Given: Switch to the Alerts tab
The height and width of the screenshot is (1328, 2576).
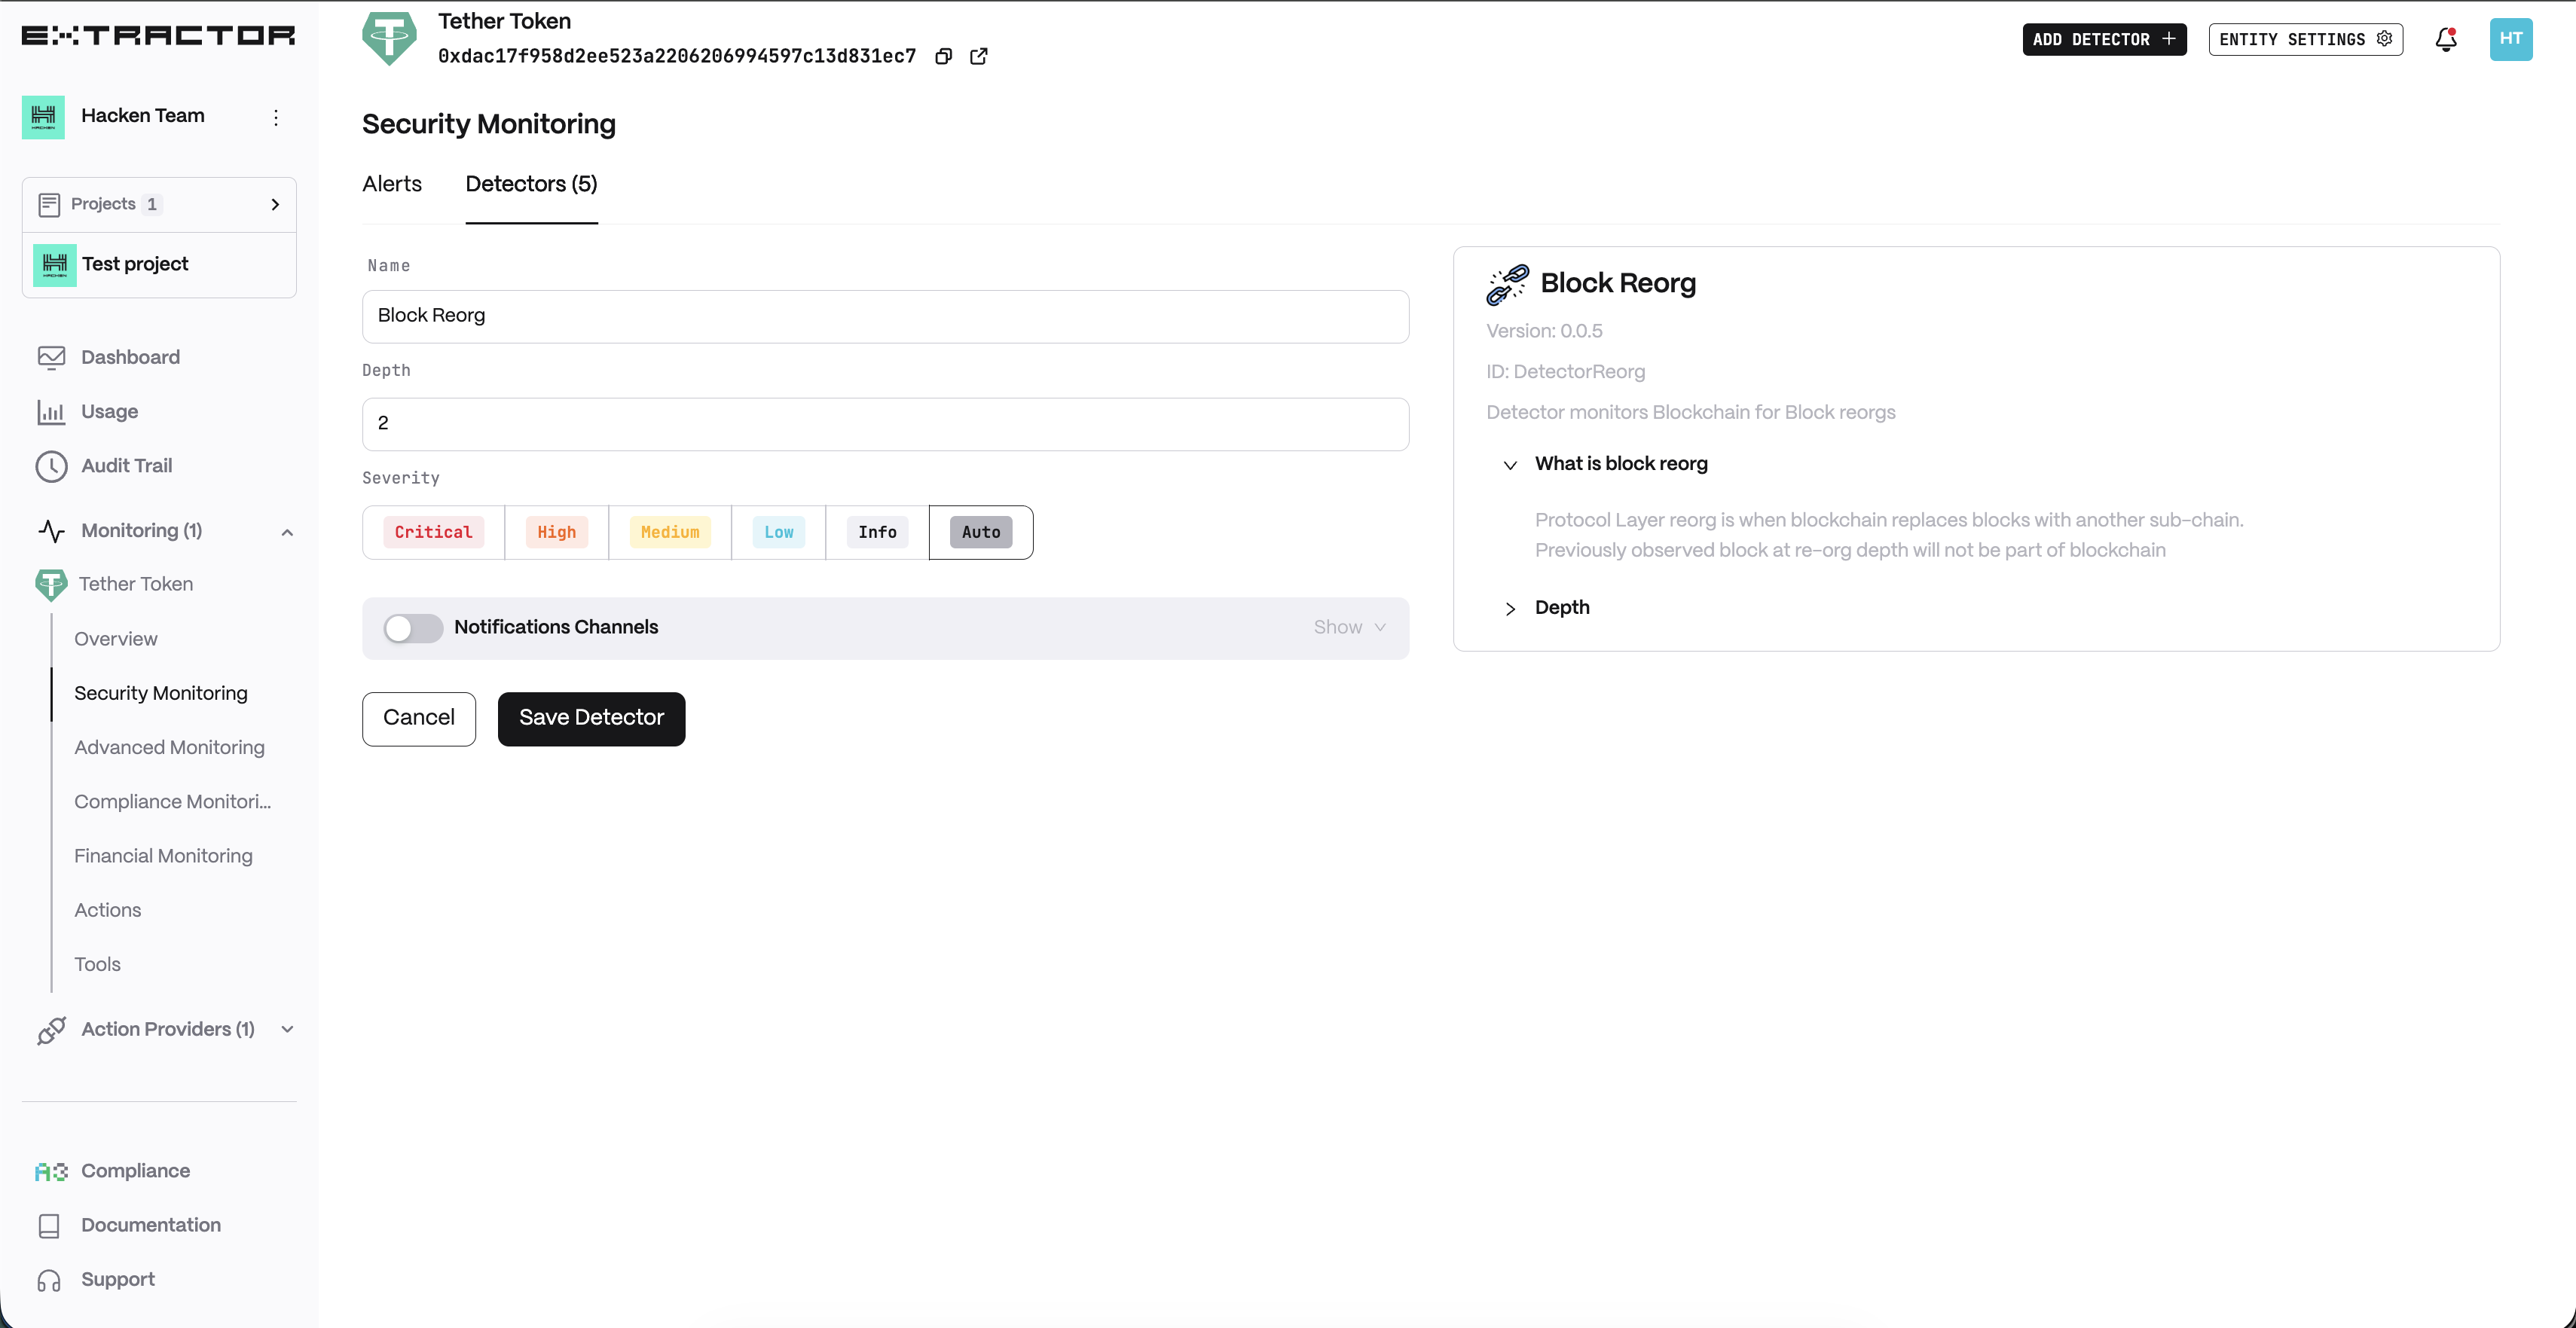Looking at the screenshot, I should point(392,184).
